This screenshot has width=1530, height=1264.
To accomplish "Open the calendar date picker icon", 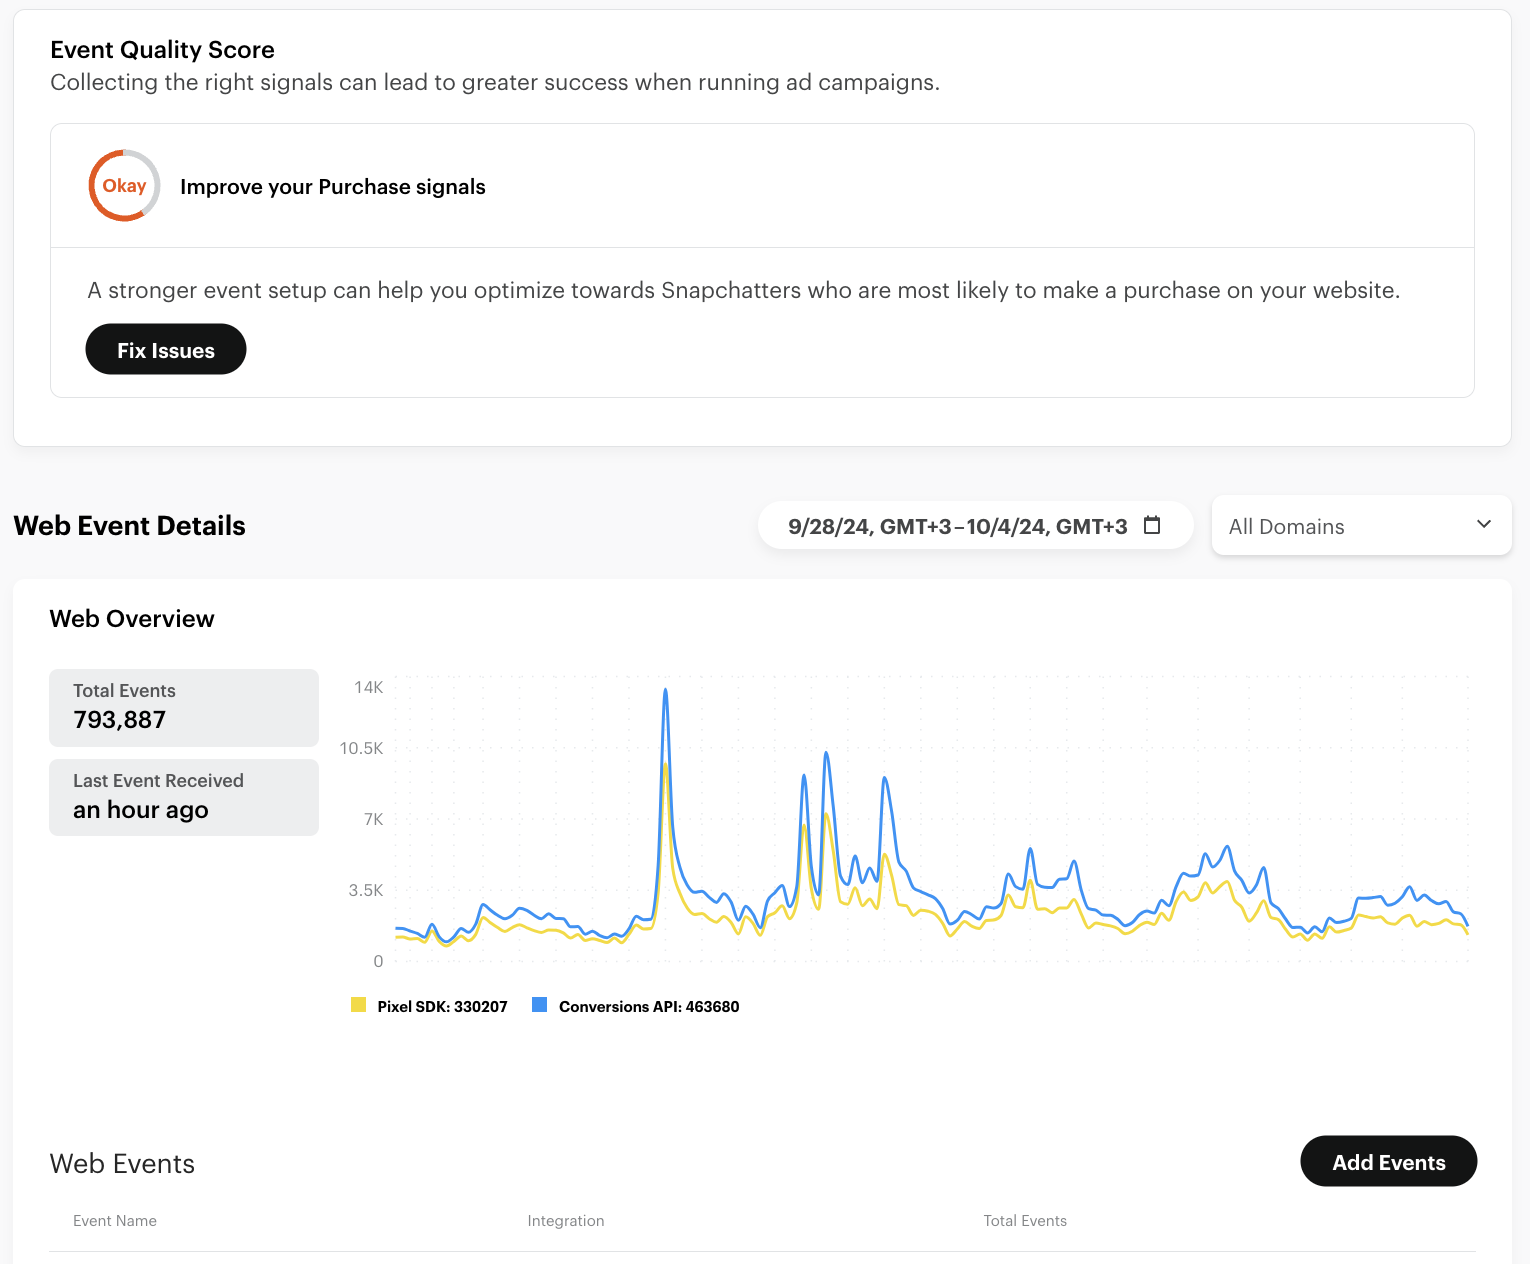I will (1152, 525).
